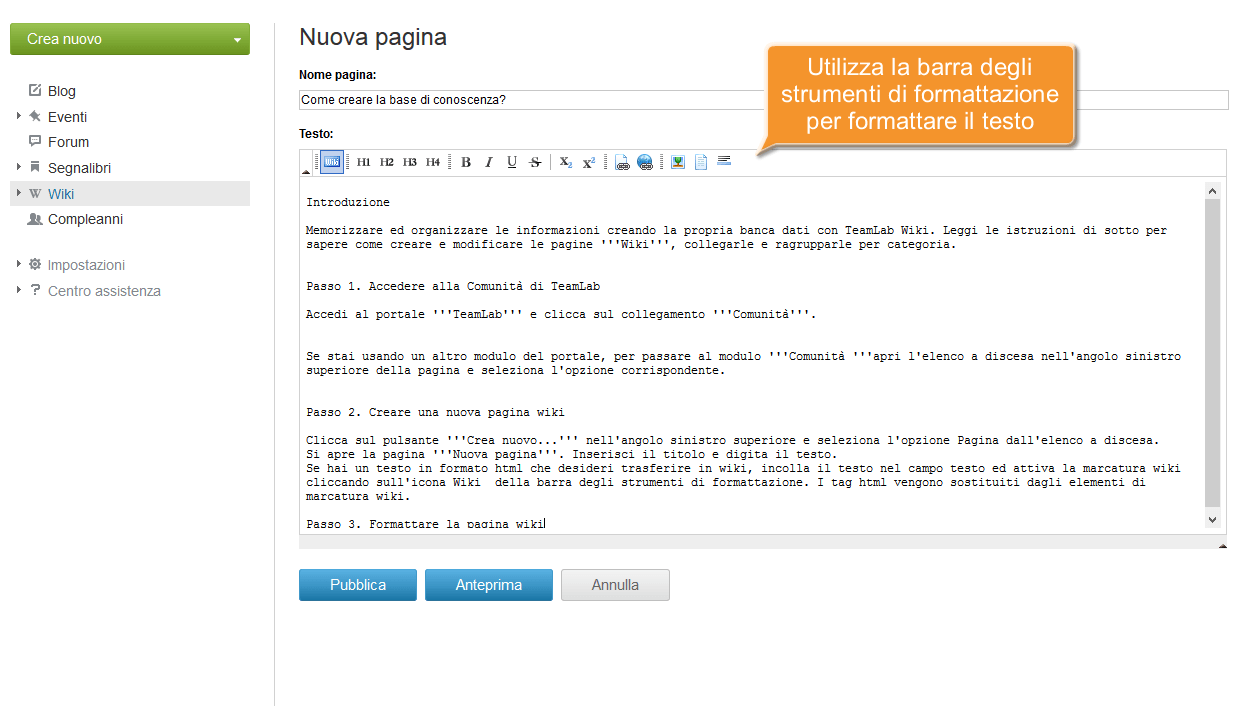Open the Eventi section
Viewport: 1238px width, 706px height.
67,117
